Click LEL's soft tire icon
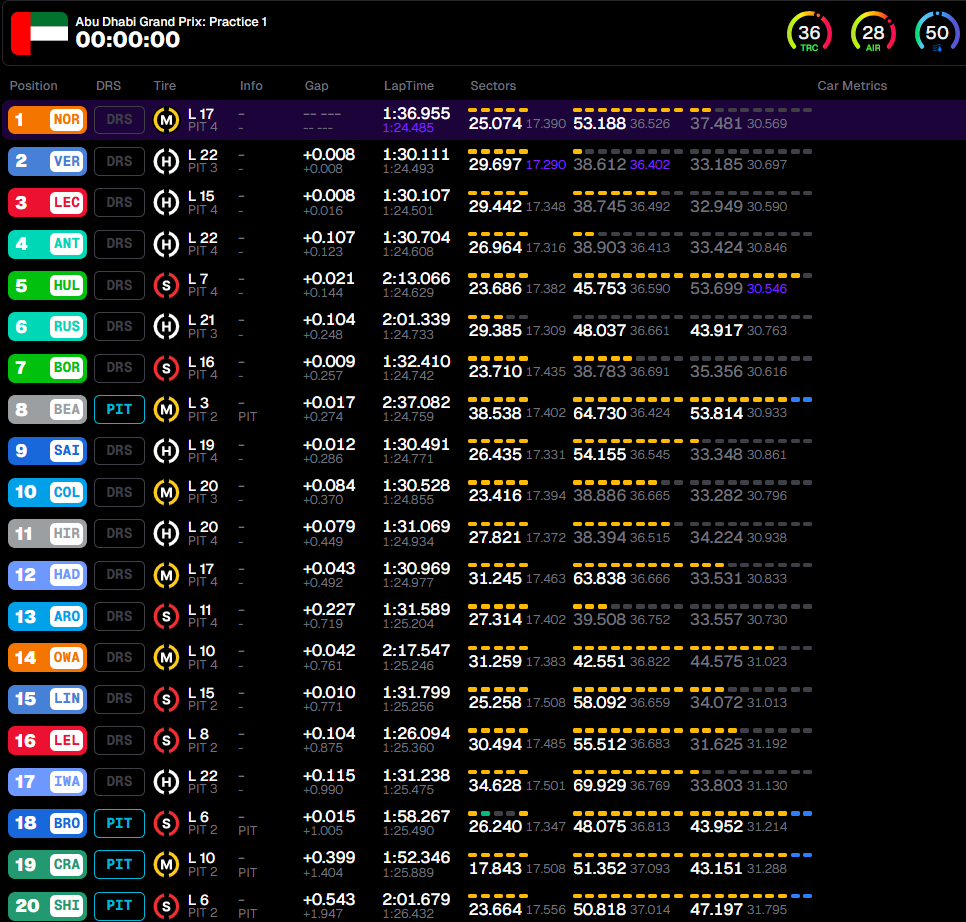Image resolution: width=966 pixels, height=922 pixels. (166, 740)
